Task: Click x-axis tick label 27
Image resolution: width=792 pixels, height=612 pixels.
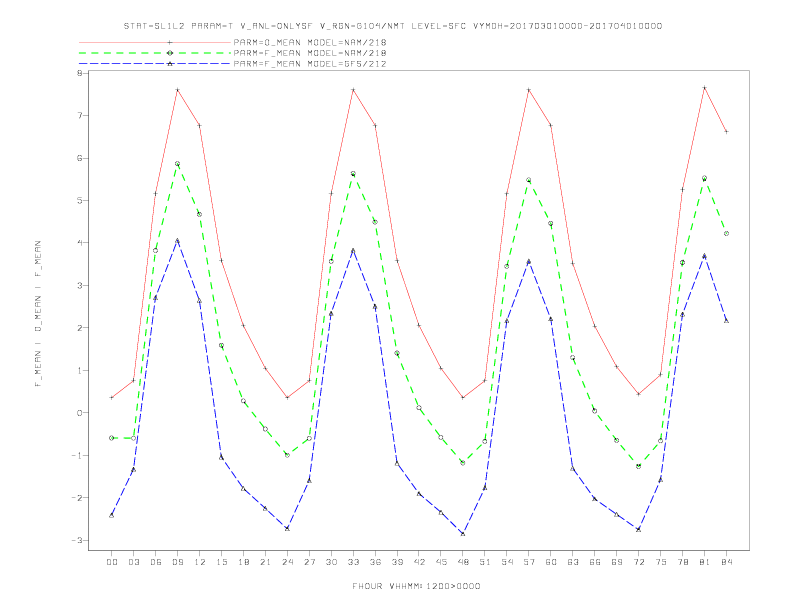Action: click(x=309, y=562)
